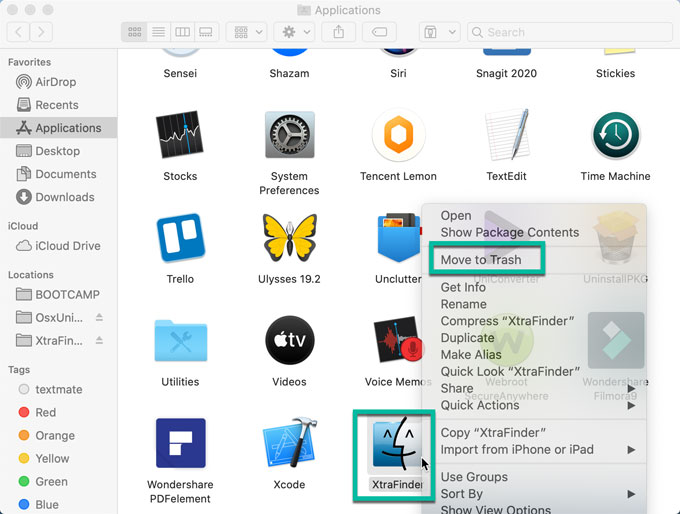Open the group-by dropdown in toolbar

(248, 32)
